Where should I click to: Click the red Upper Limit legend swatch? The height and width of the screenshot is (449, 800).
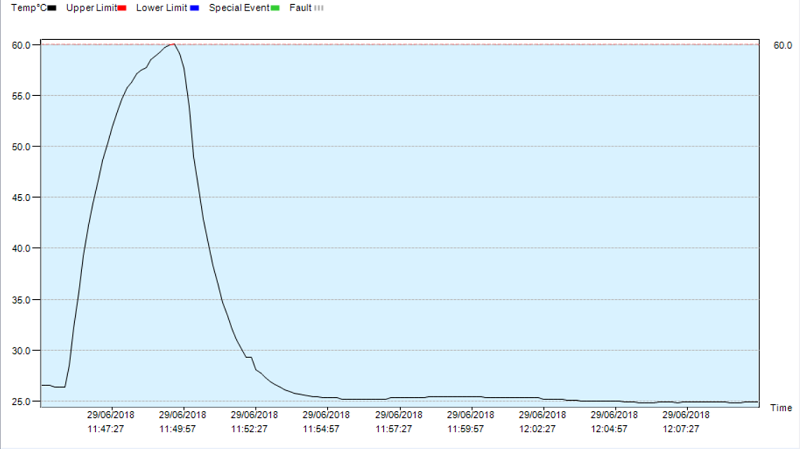click(121, 8)
